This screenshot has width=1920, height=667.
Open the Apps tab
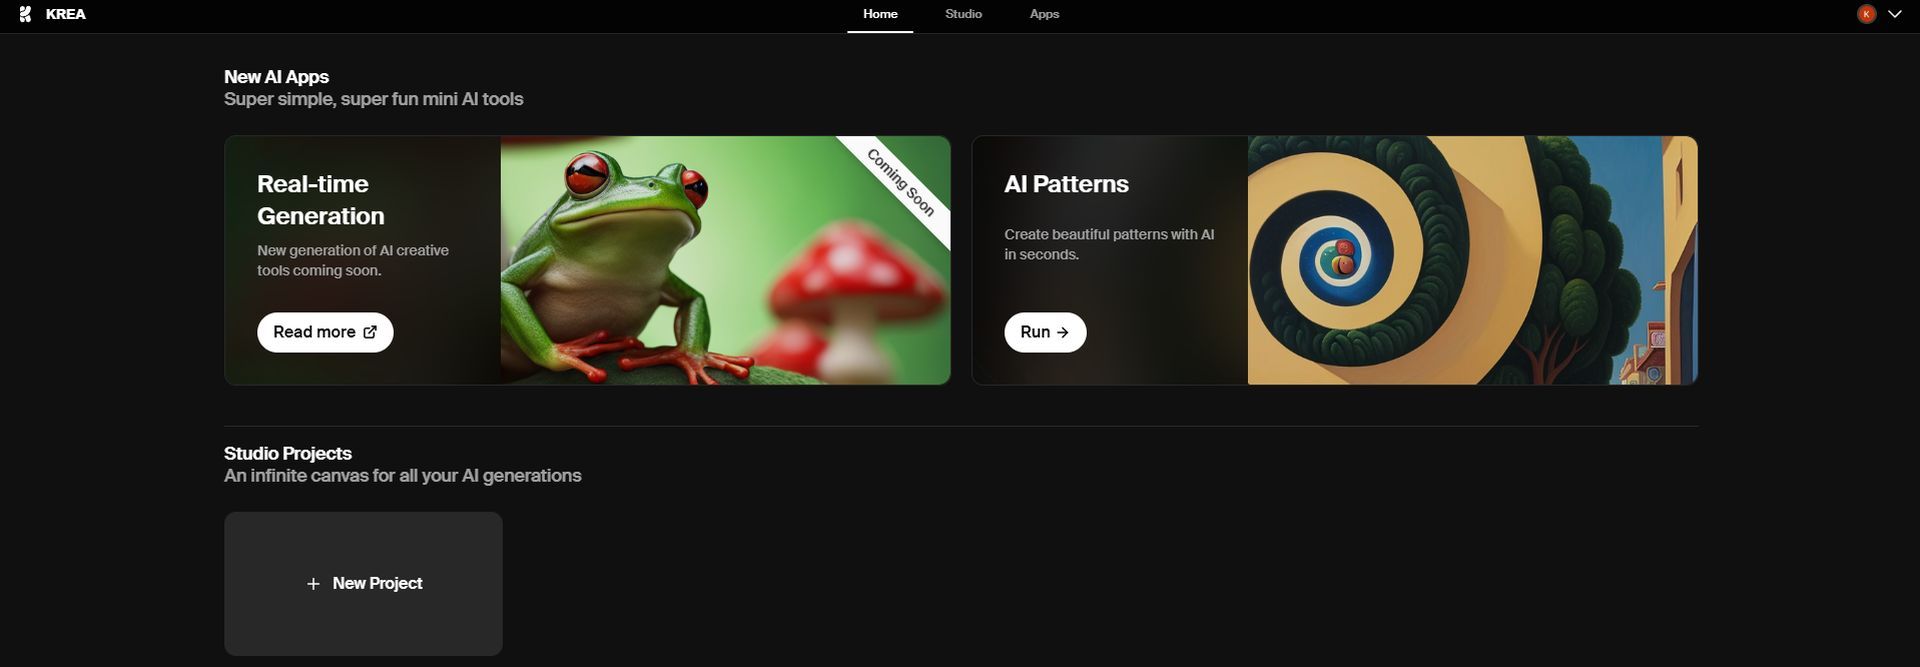coord(1044,14)
